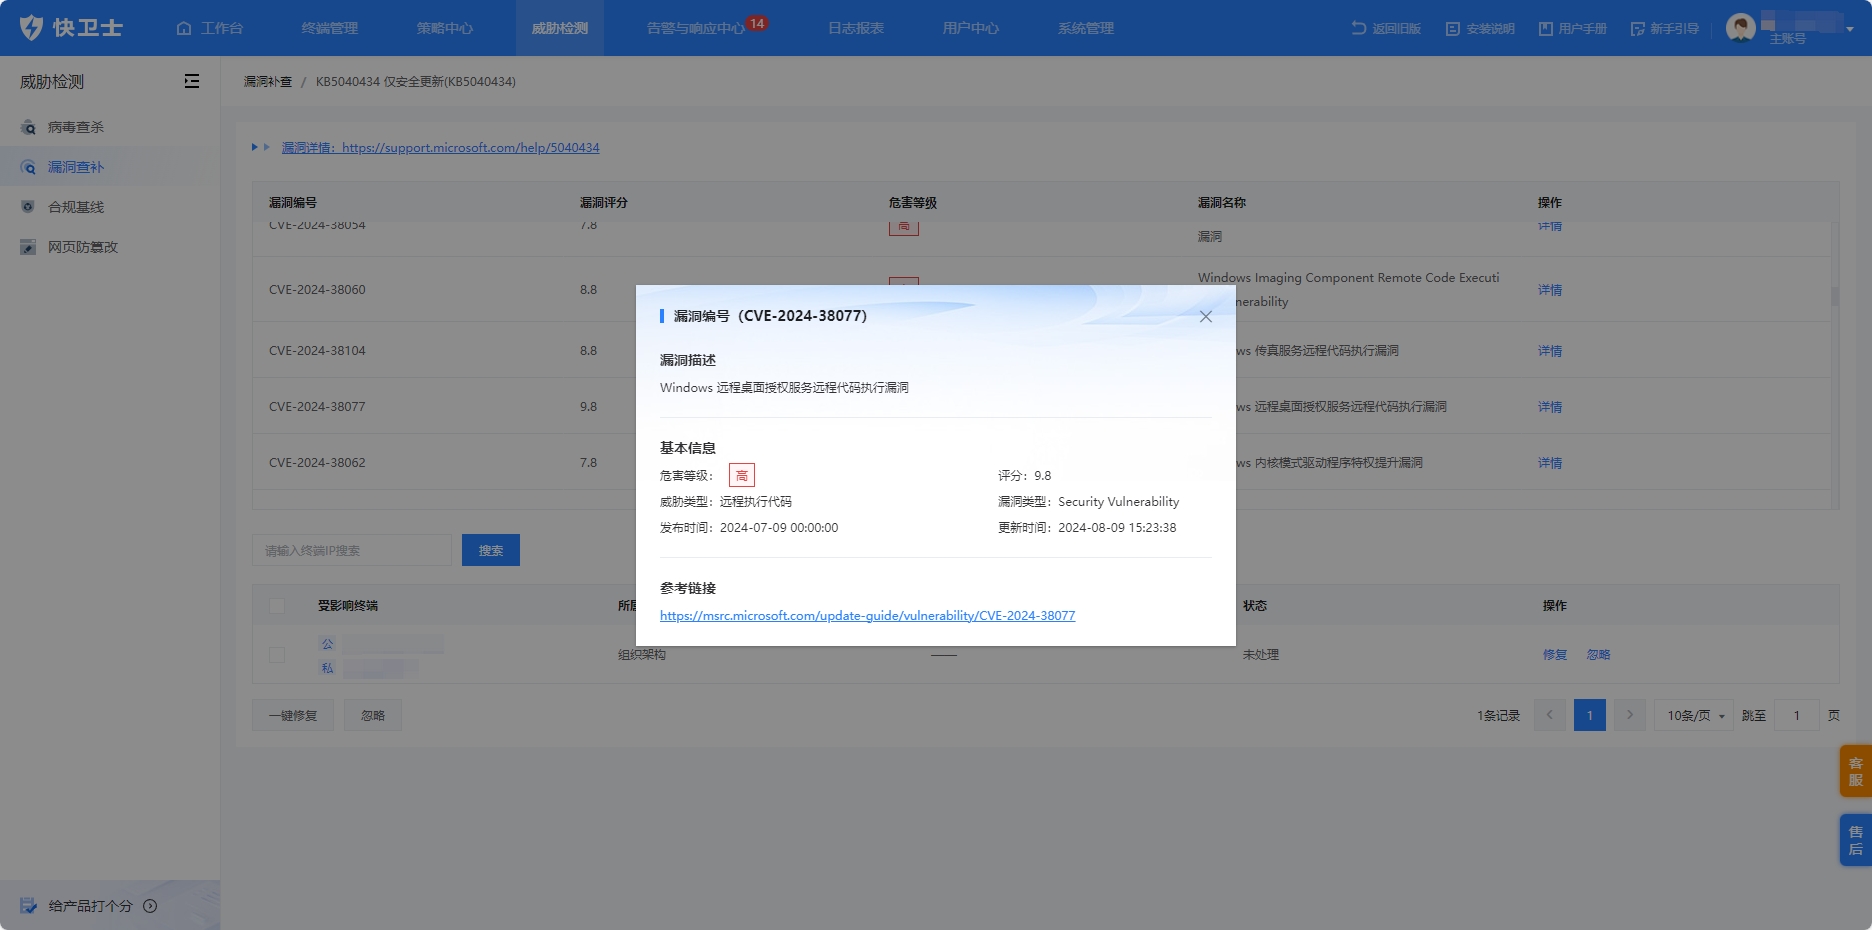Image resolution: width=1872 pixels, height=930 pixels.
Task: Switch to the 终端管理 tab
Action: 329,28
